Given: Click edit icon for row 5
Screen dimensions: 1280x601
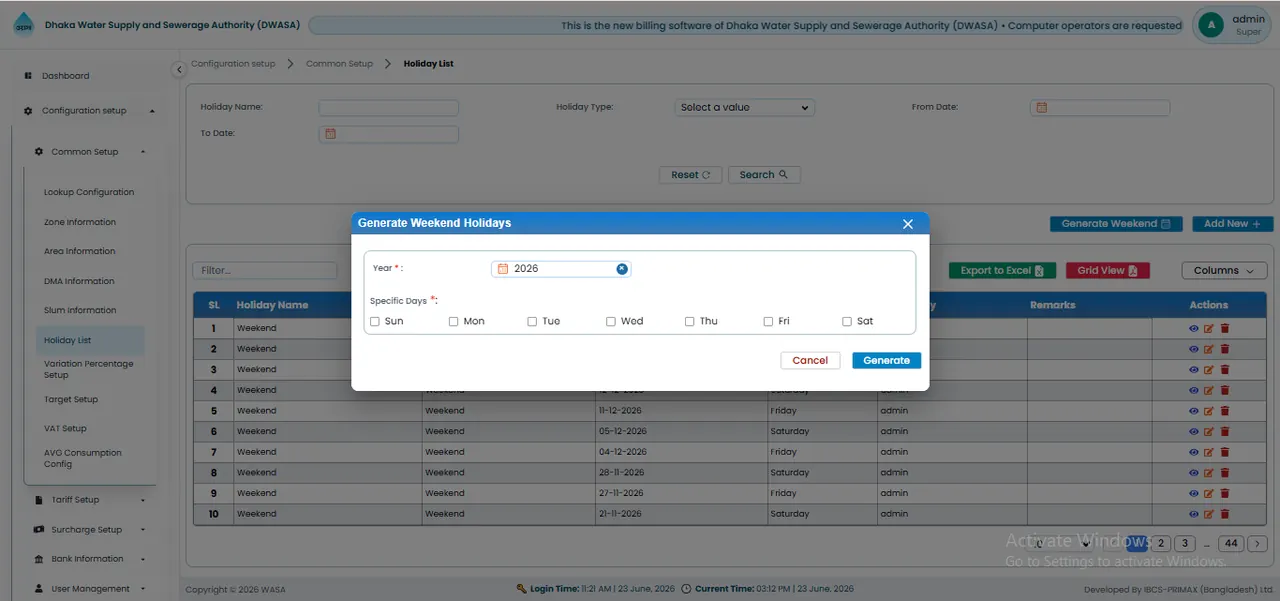Looking at the screenshot, I should coord(1209,411).
